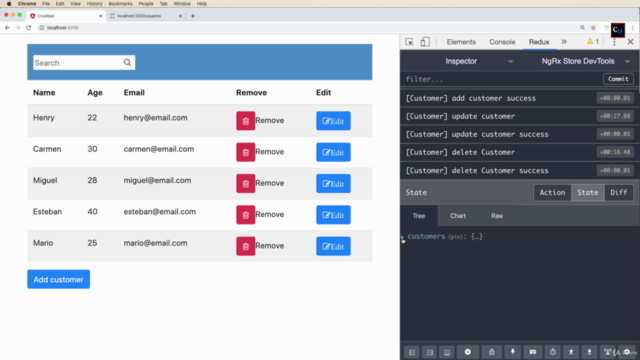The width and height of the screenshot is (640, 360).
Task: Open the Raw state tab
Action: coord(497,216)
